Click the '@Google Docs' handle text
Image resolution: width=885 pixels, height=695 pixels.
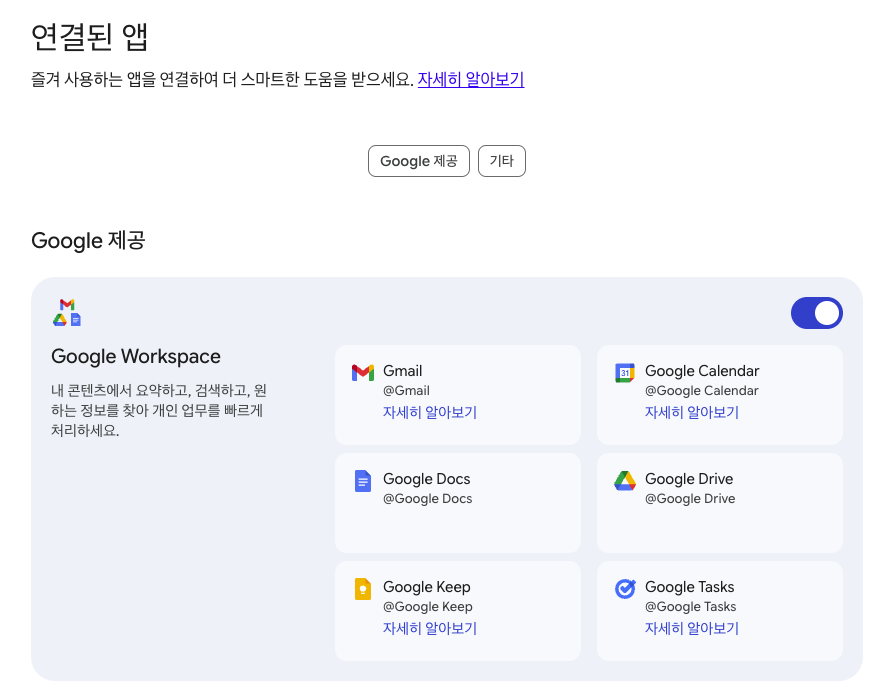[427, 499]
